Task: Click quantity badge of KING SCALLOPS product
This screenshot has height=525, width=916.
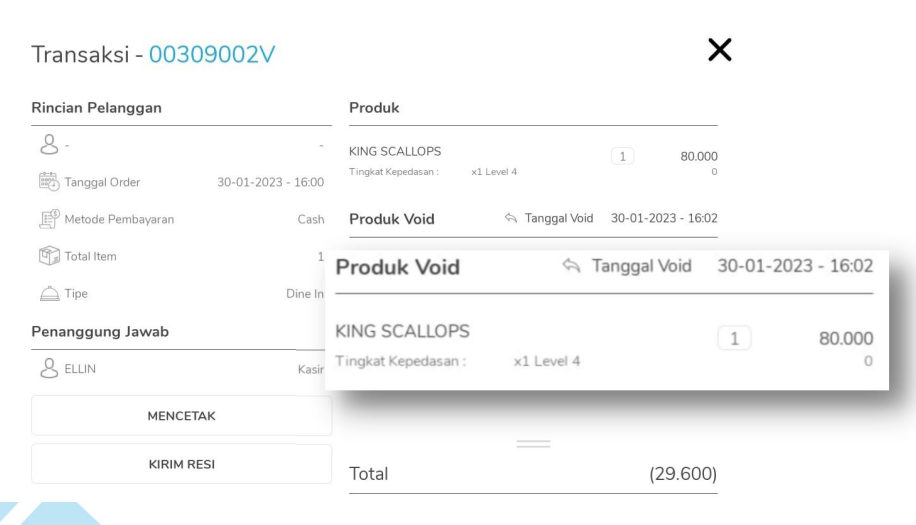Action: 621,155
